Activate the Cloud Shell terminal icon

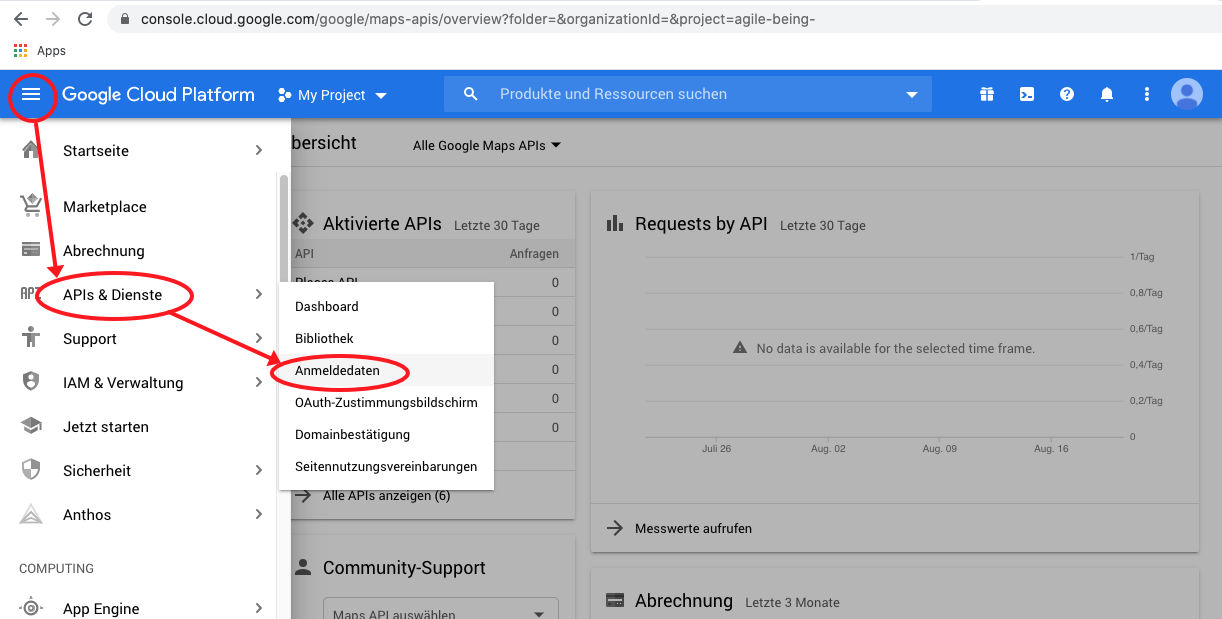click(1027, 94)
